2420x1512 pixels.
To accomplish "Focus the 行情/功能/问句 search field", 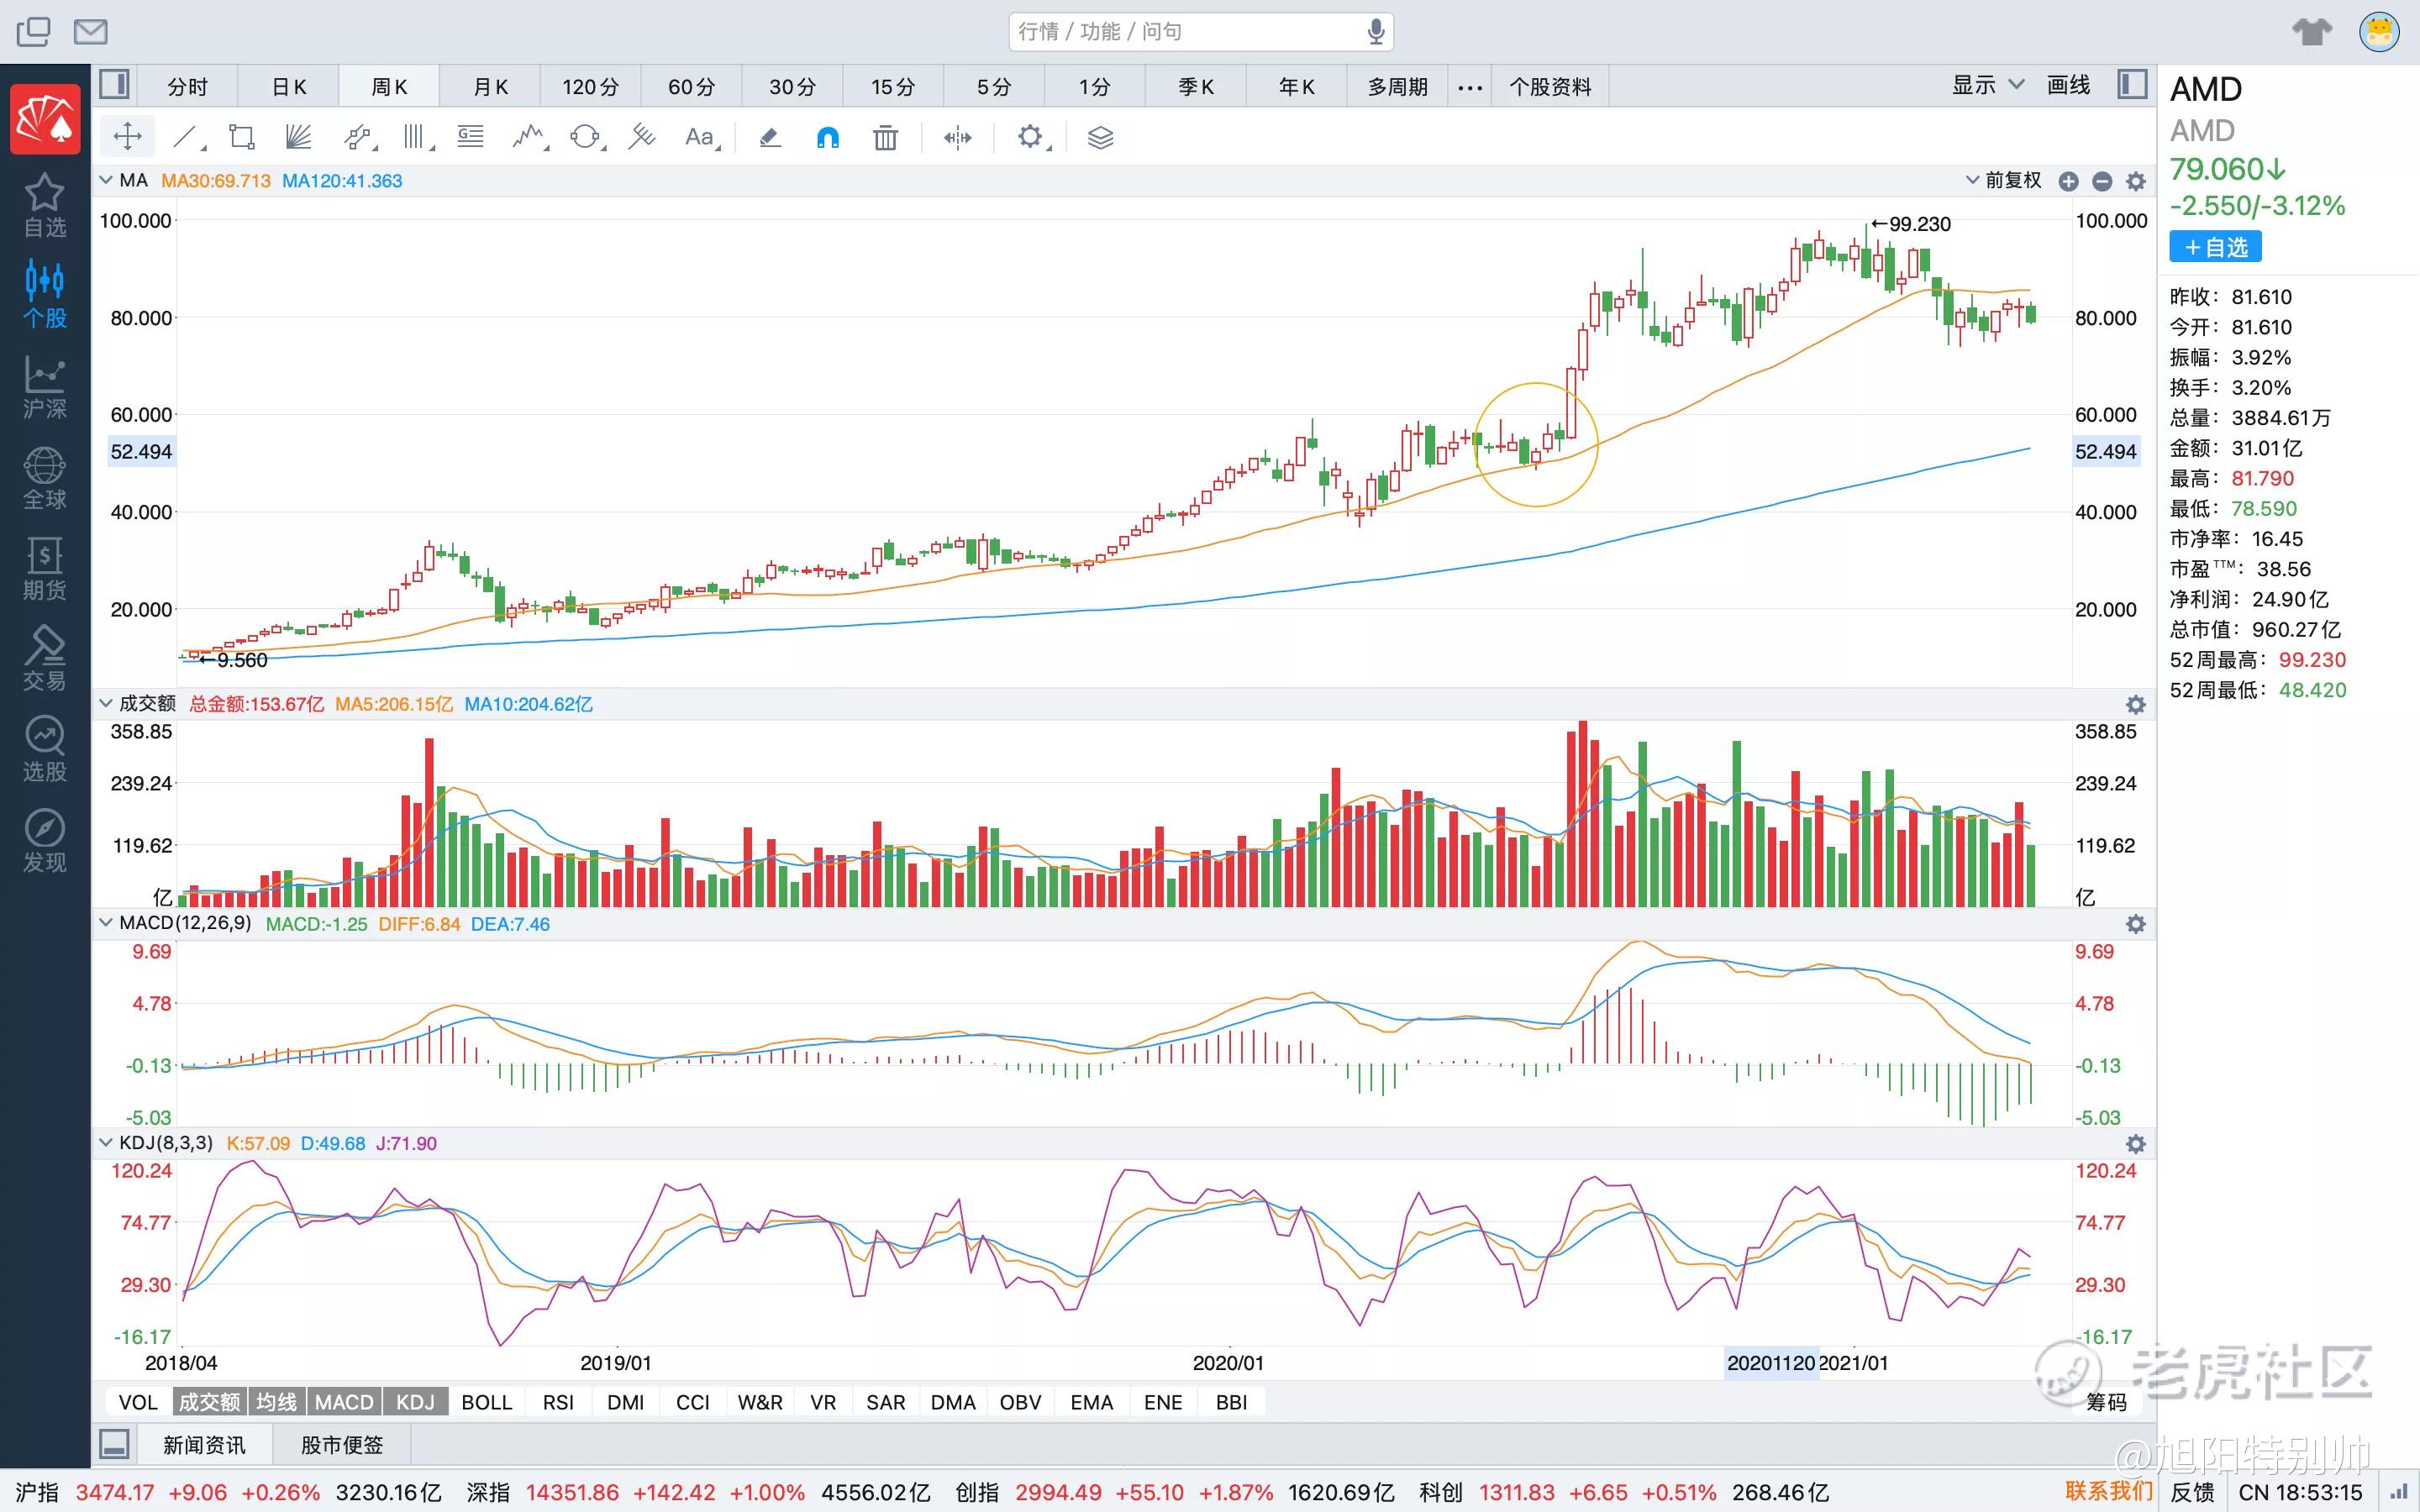I will pos(1201,32).
